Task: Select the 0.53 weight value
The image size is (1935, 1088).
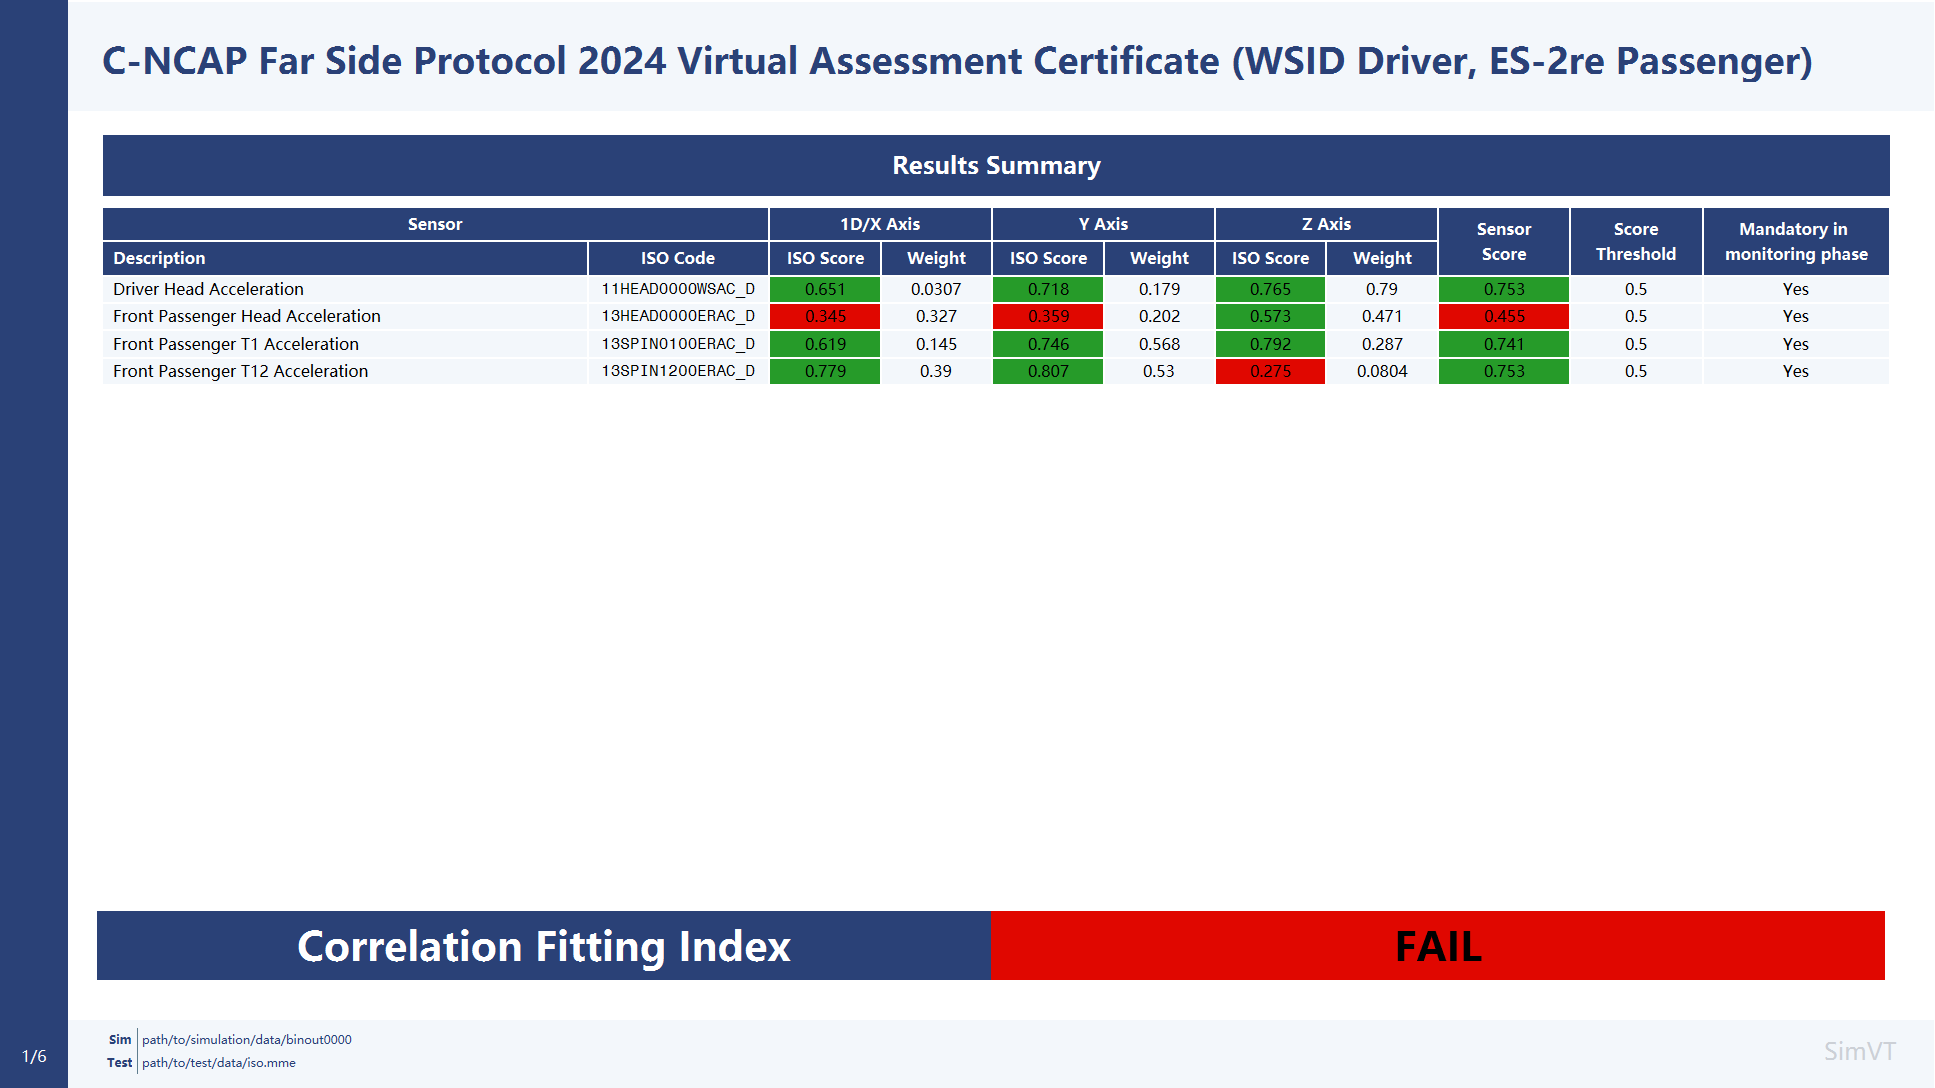Action: (1159, 371)
